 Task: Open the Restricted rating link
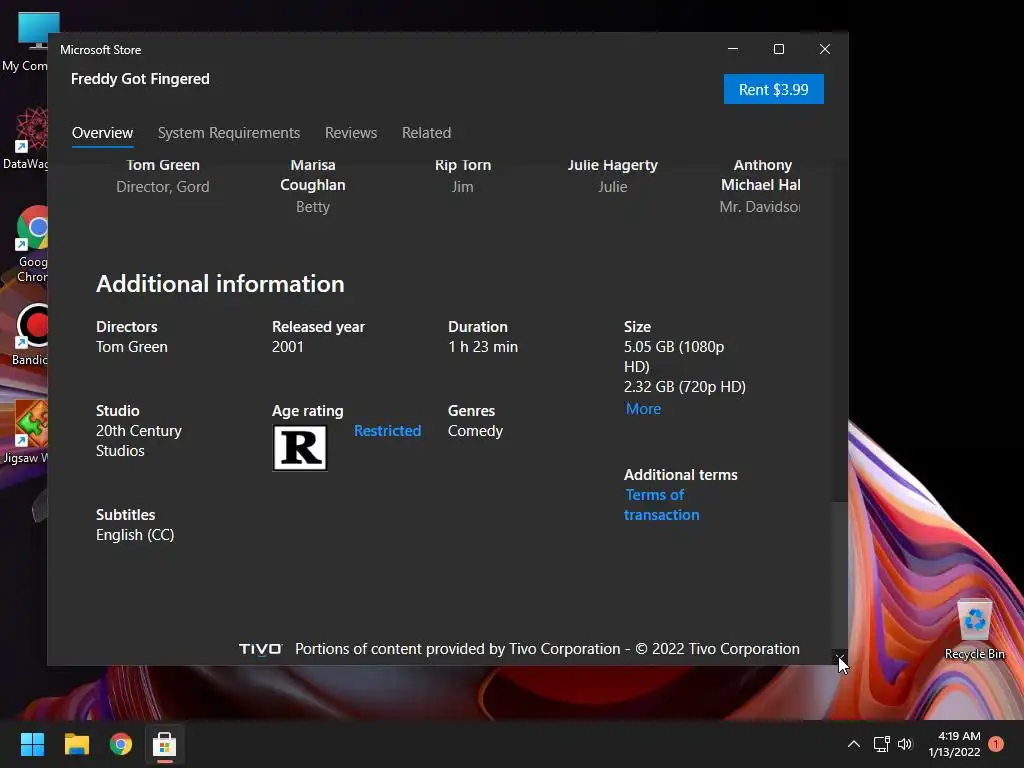point(387,431)
